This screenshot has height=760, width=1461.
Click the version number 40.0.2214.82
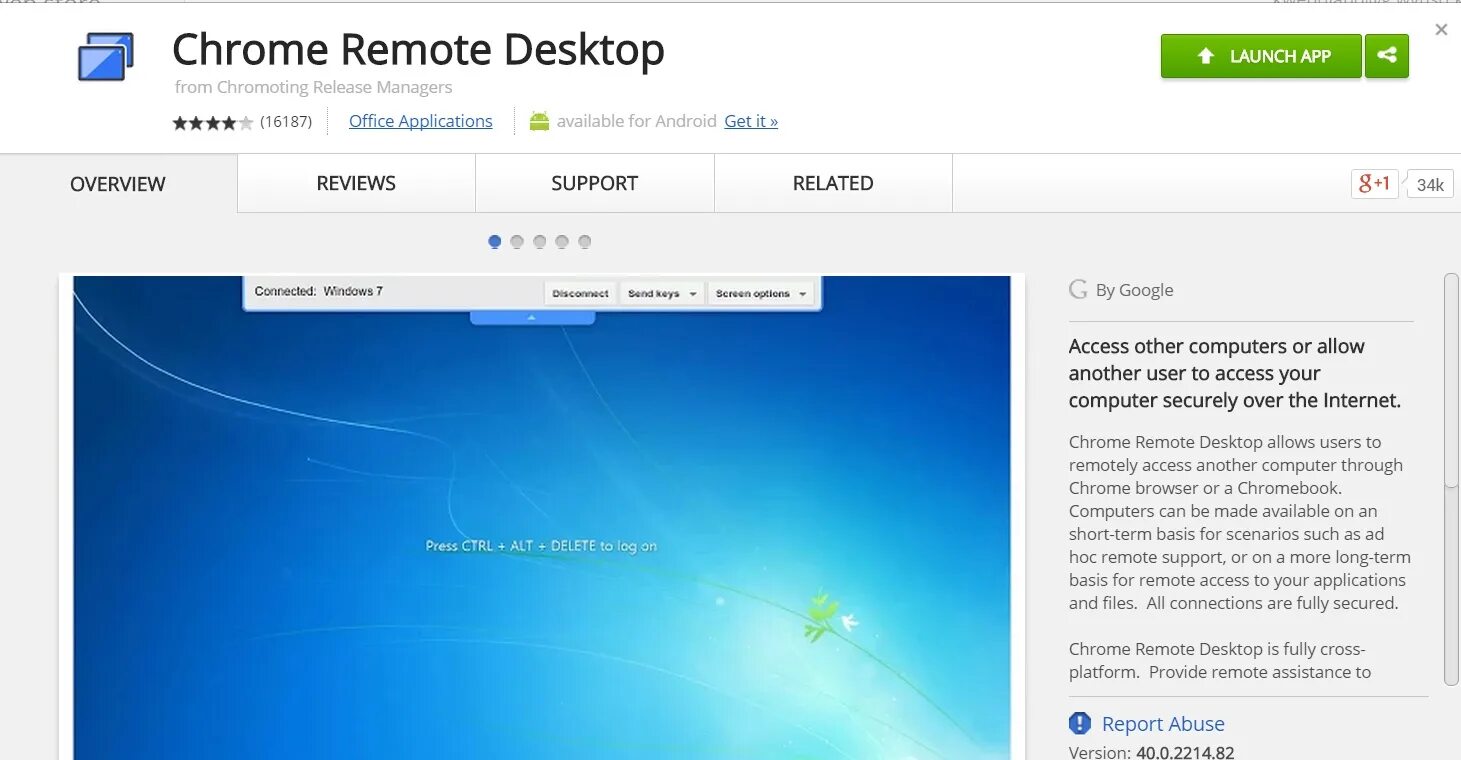(x=1185, y=752)
